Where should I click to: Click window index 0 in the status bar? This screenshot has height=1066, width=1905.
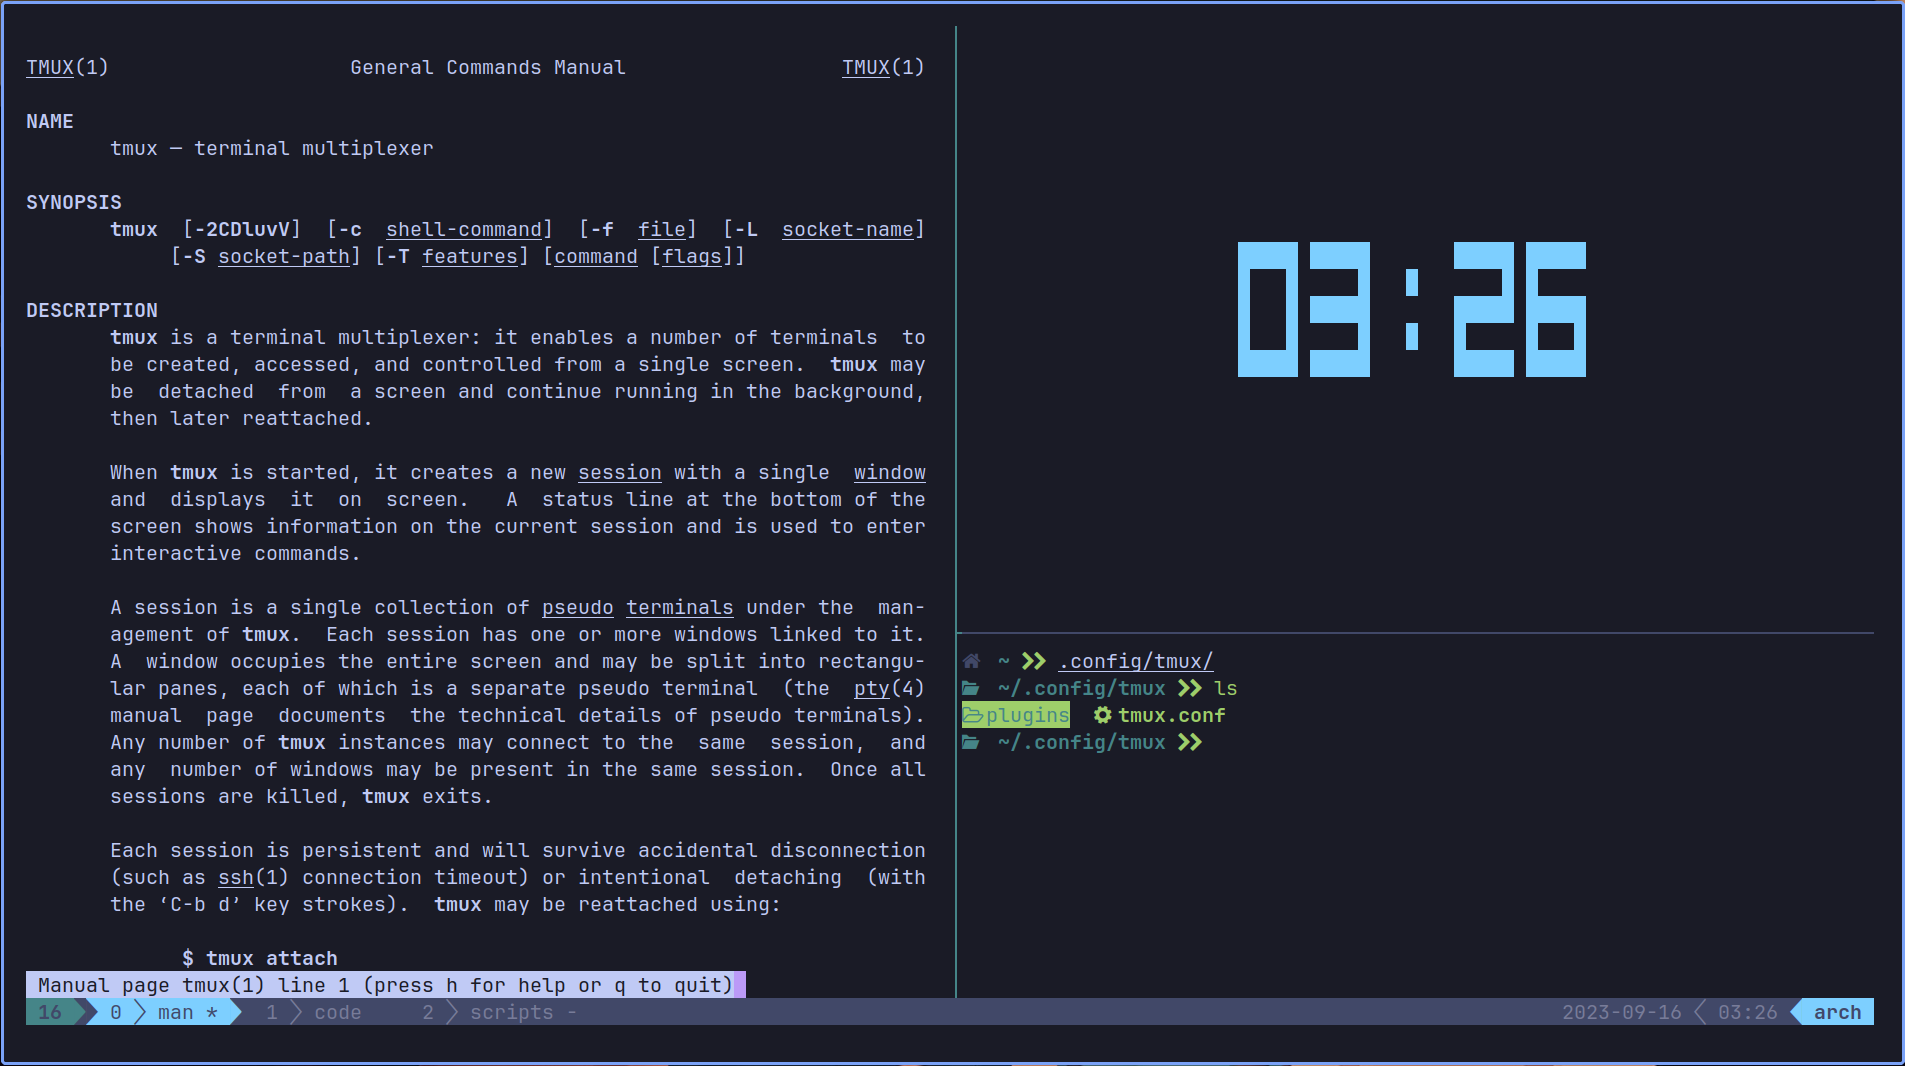[116, 1012]
